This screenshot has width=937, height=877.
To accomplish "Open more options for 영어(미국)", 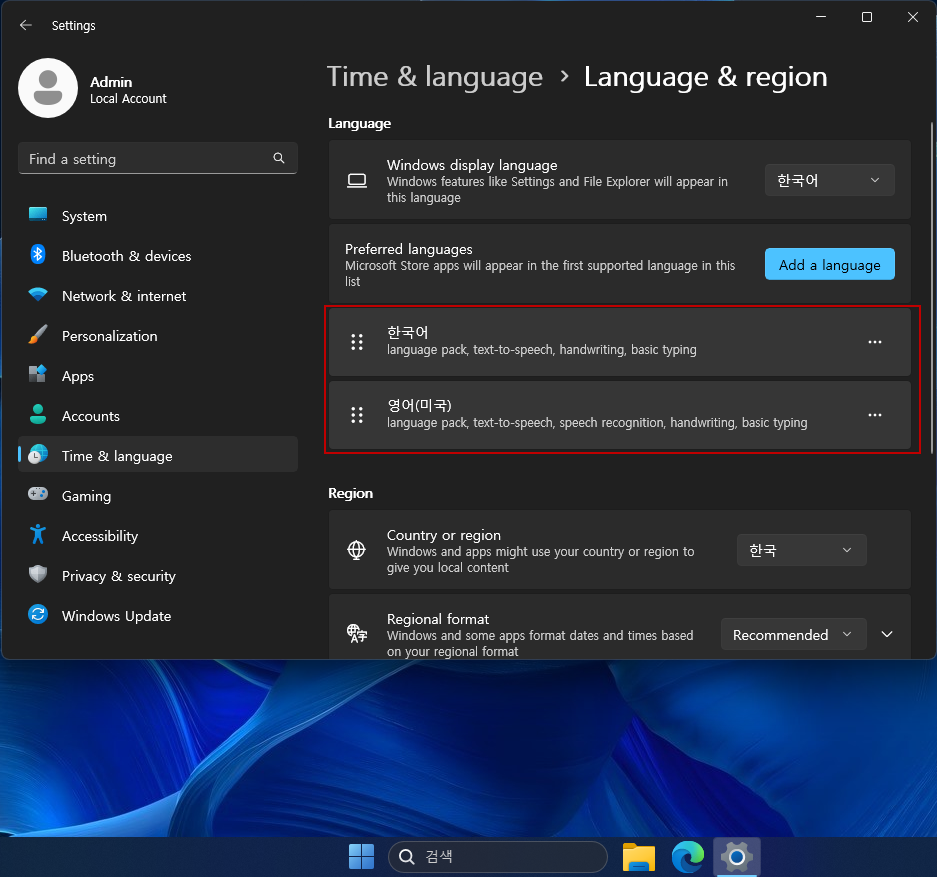I will point(875,415).
